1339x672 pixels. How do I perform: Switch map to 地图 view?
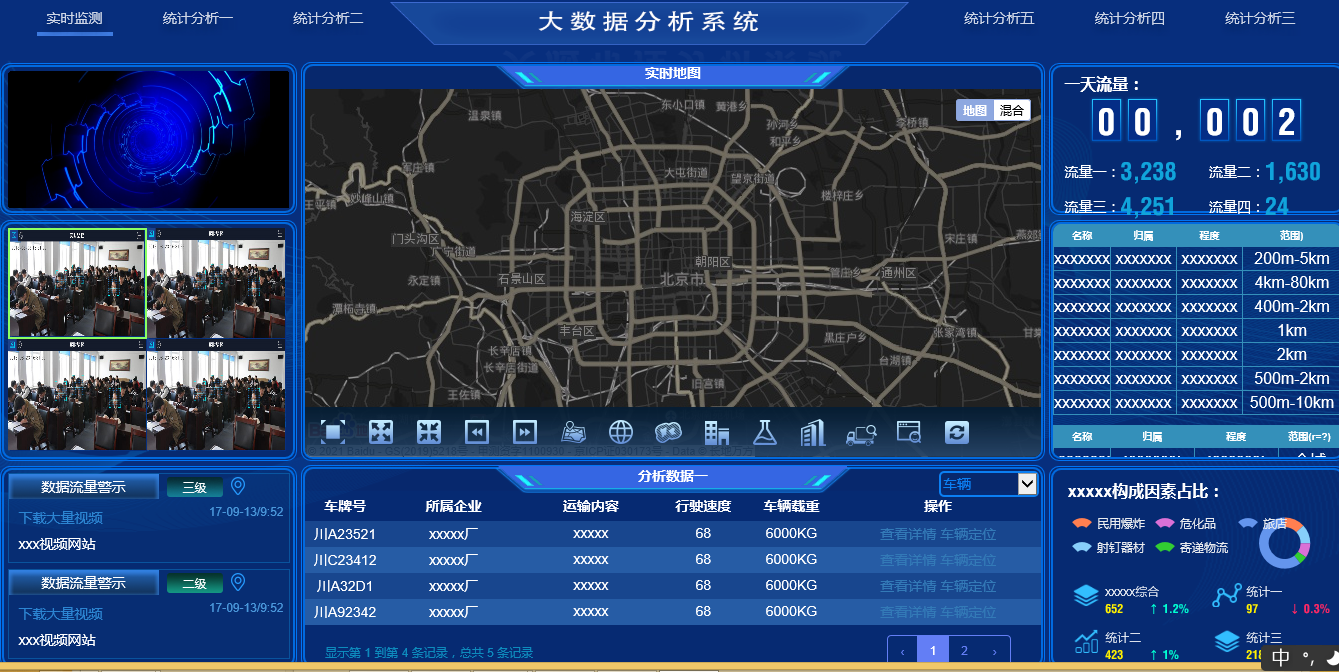[974, 111]
